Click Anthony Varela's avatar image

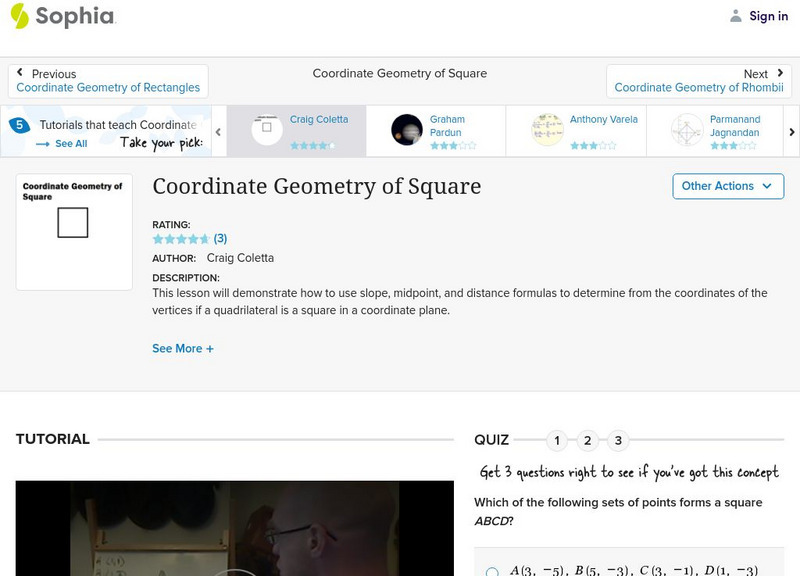point(547,129)
